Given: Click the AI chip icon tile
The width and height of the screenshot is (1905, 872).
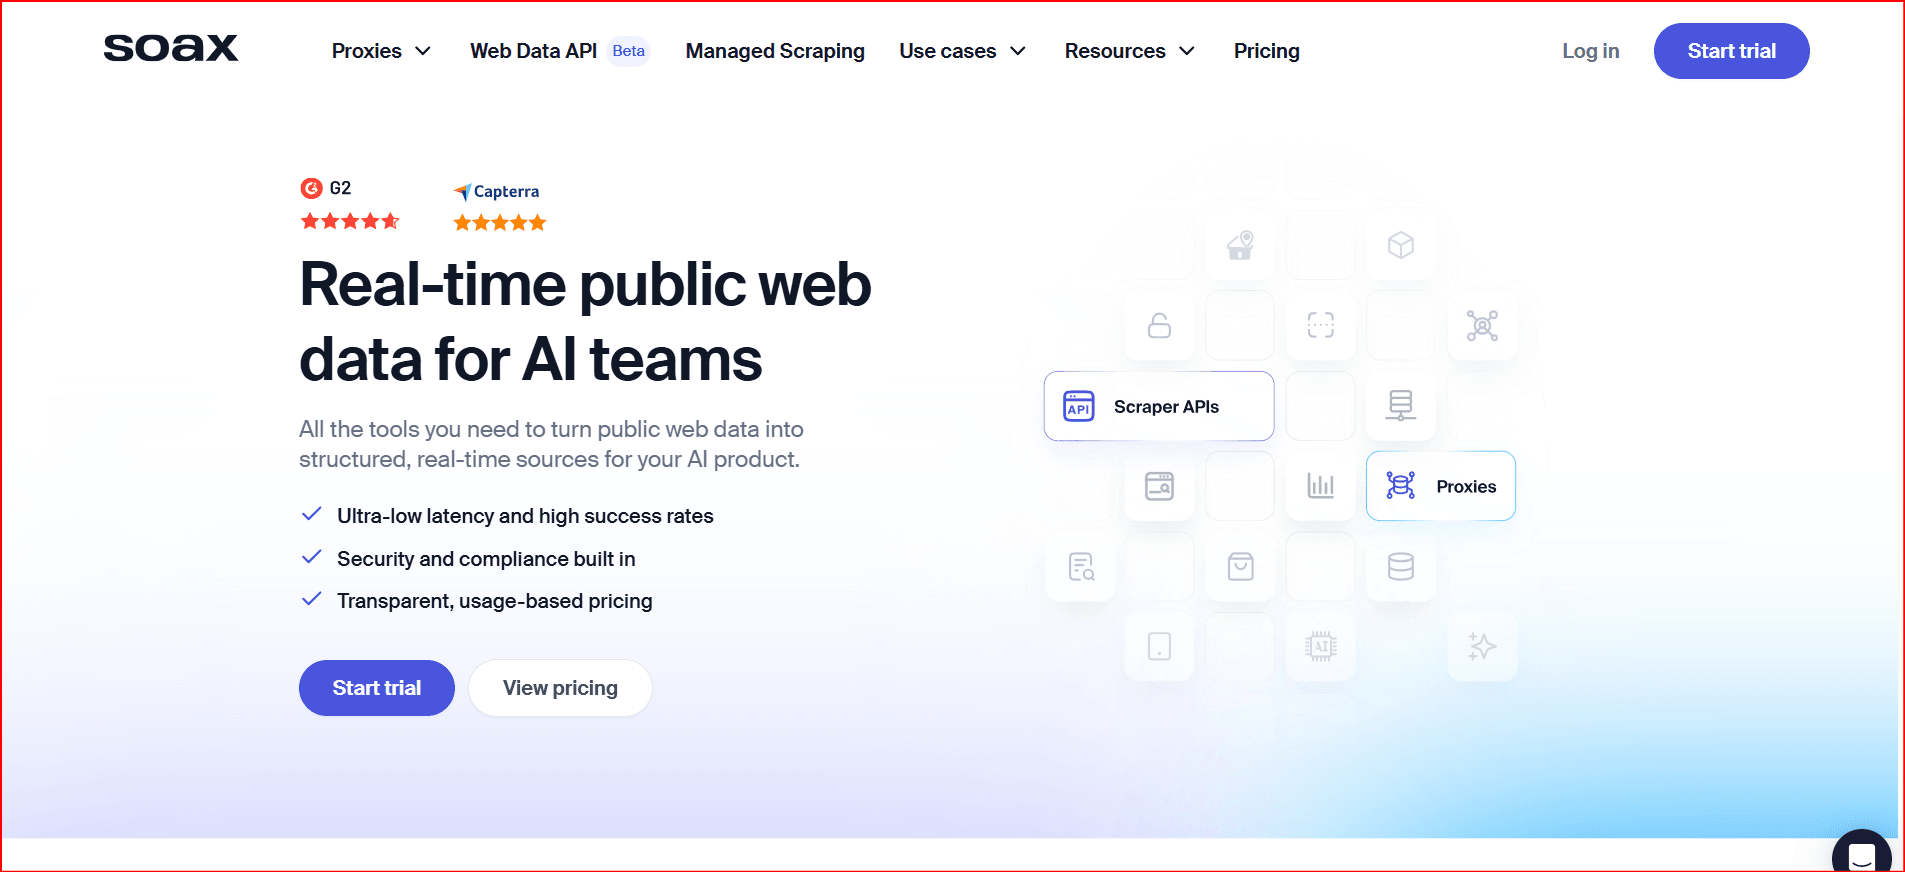Looking at the screenshot, I should pos(1320,647).
